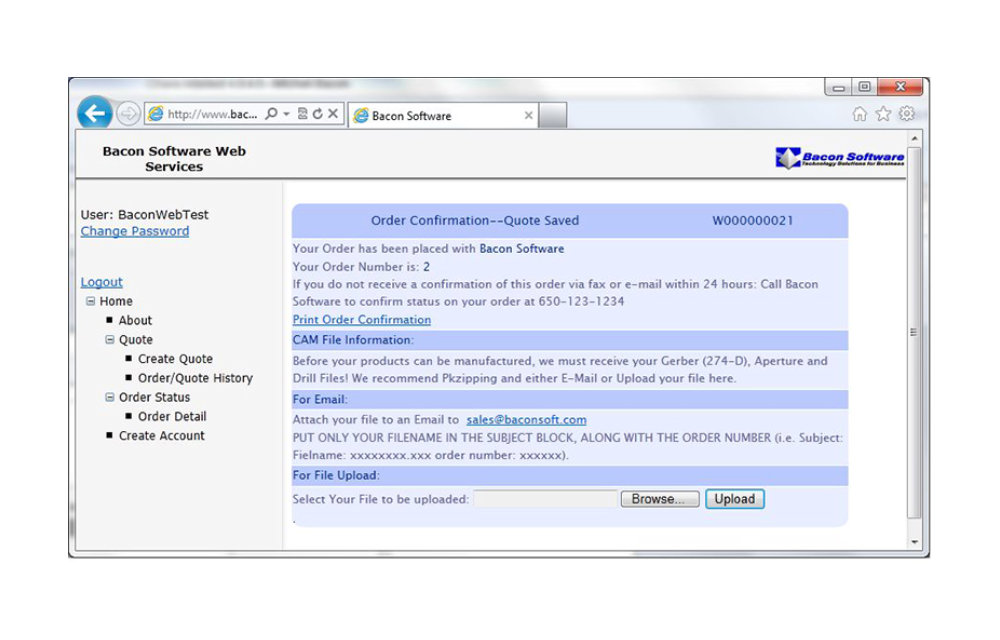Maximize the browser window
This screenshot has height=640, width=1000.
click(864, 87)
